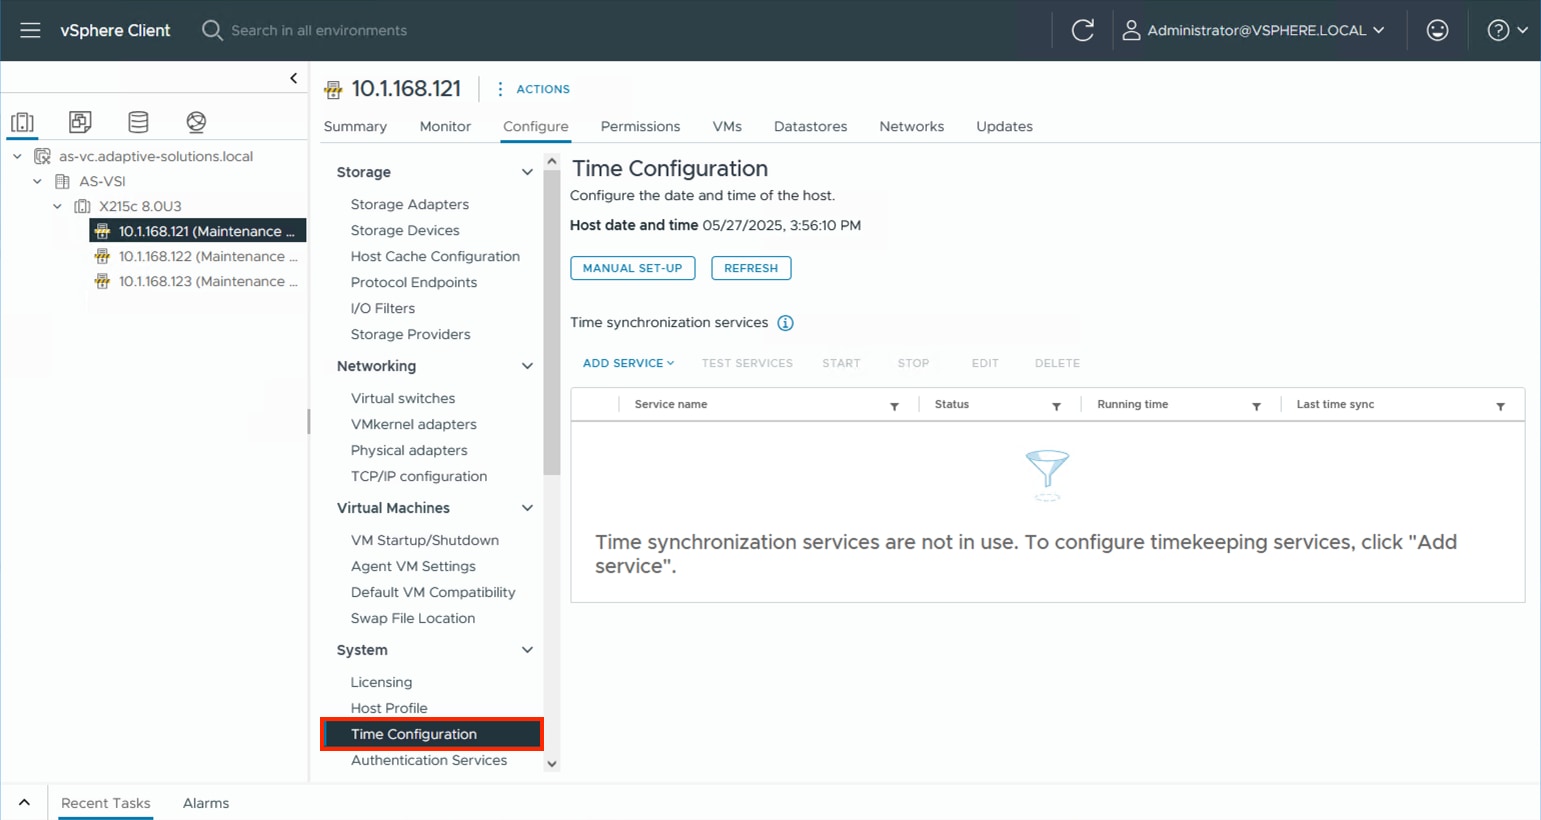The width and height of the screenshot is (1541, 820).
Task: Open the vSphere Client feedback smiley icon
Action: click(1437, 30)
